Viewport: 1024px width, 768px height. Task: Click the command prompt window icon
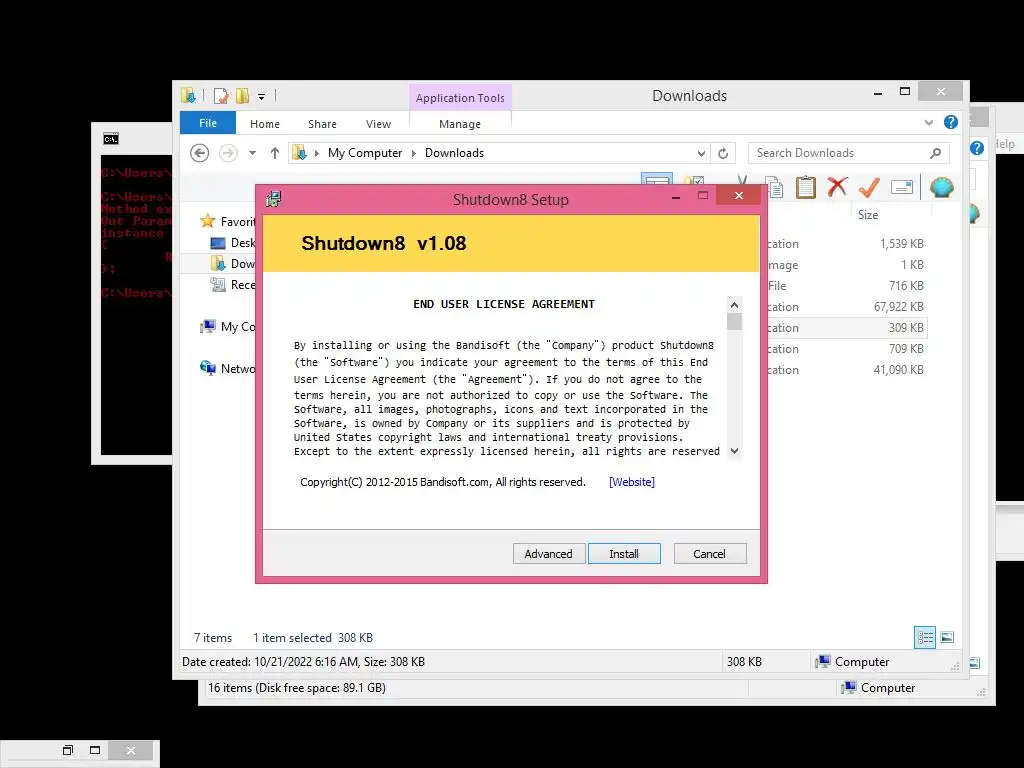coord(111,138)
